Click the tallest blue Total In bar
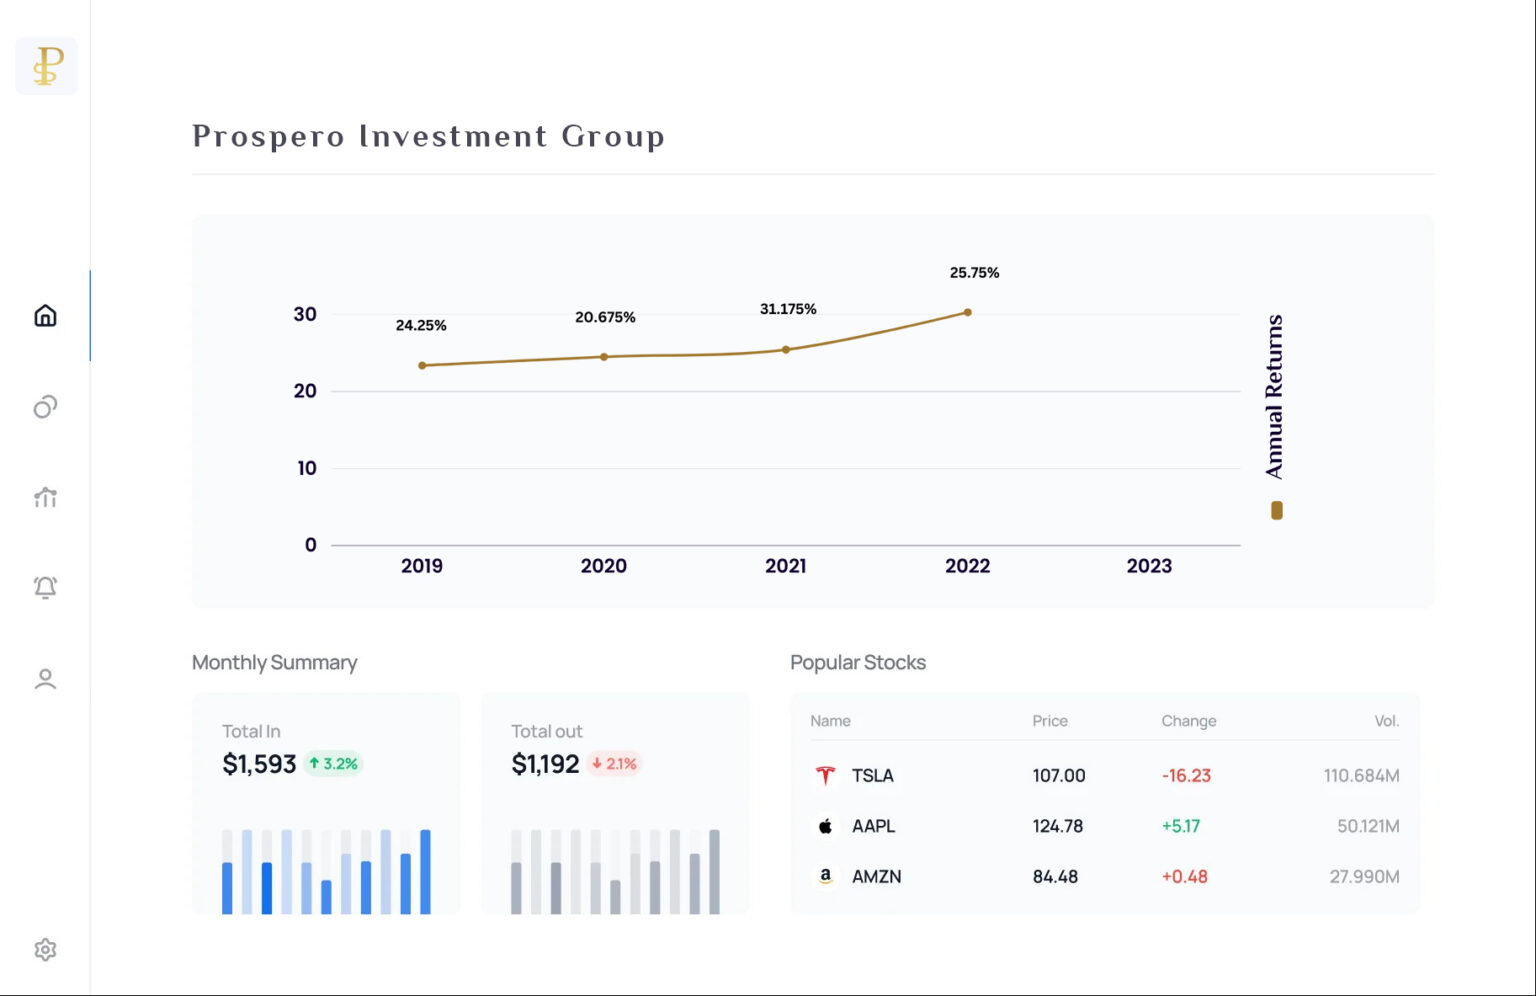This screenshot has width=1536, height=996. (425, 871)
